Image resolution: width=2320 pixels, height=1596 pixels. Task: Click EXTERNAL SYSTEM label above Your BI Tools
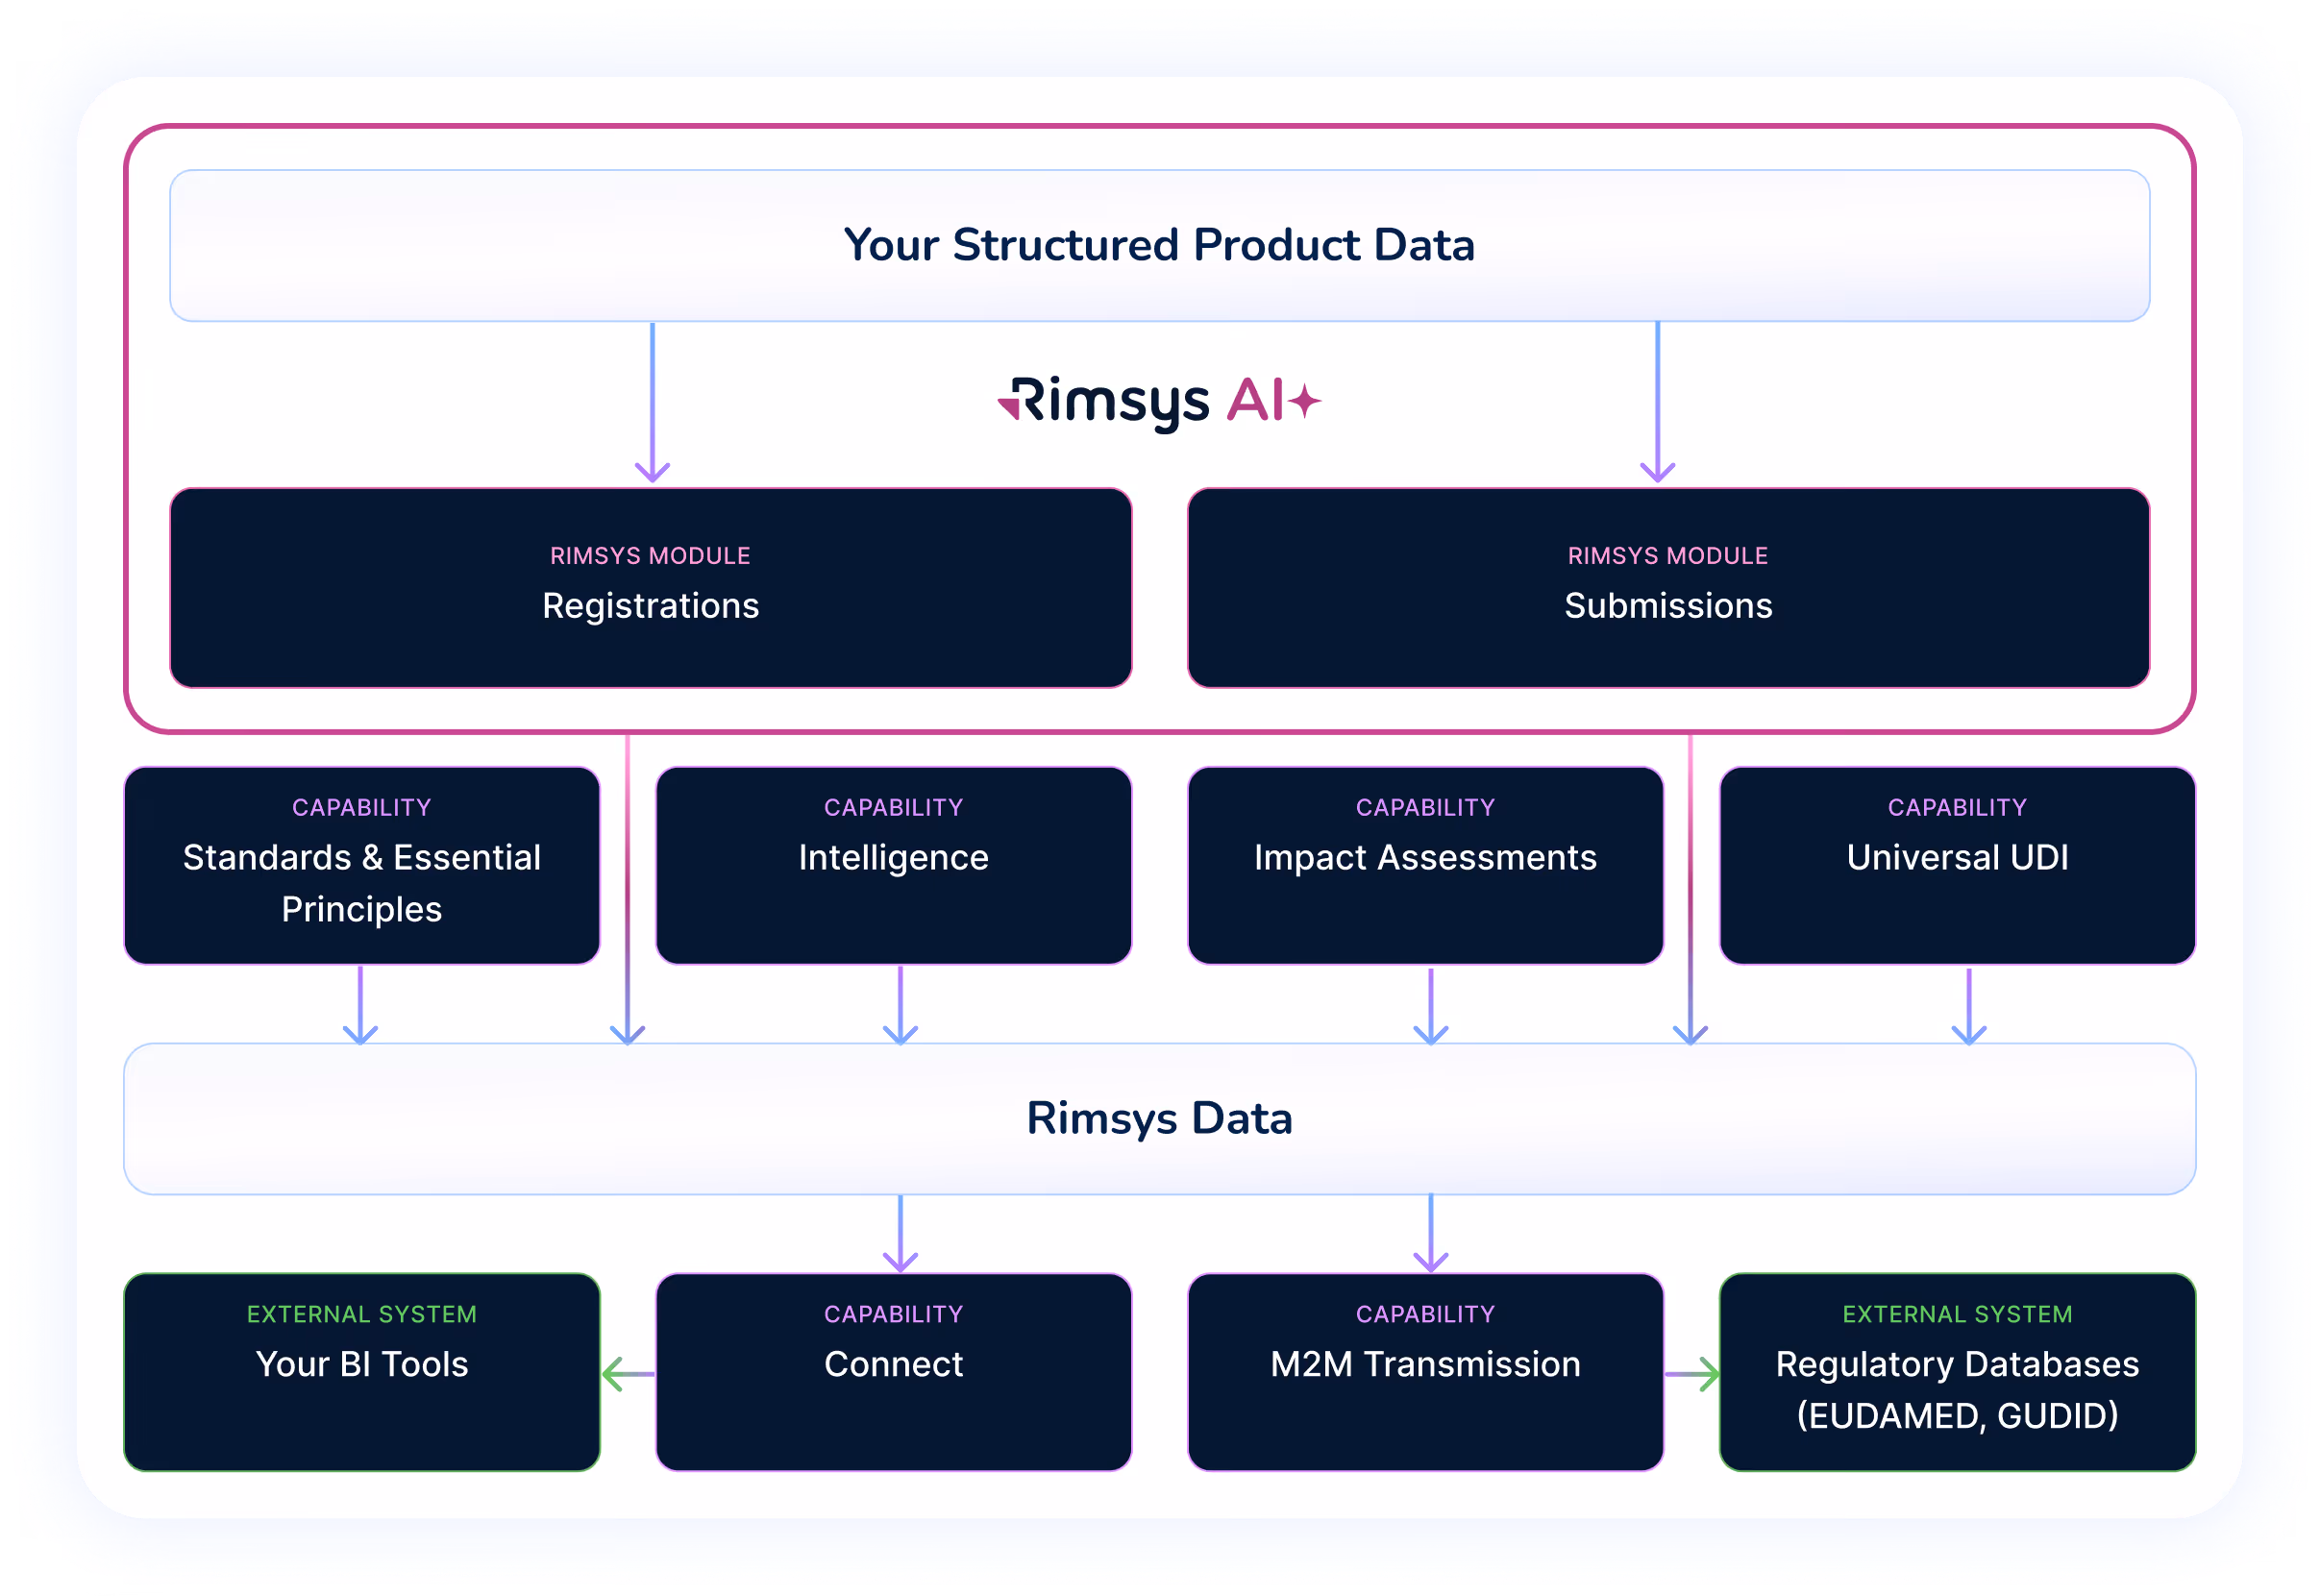[x=361, y=1314]
